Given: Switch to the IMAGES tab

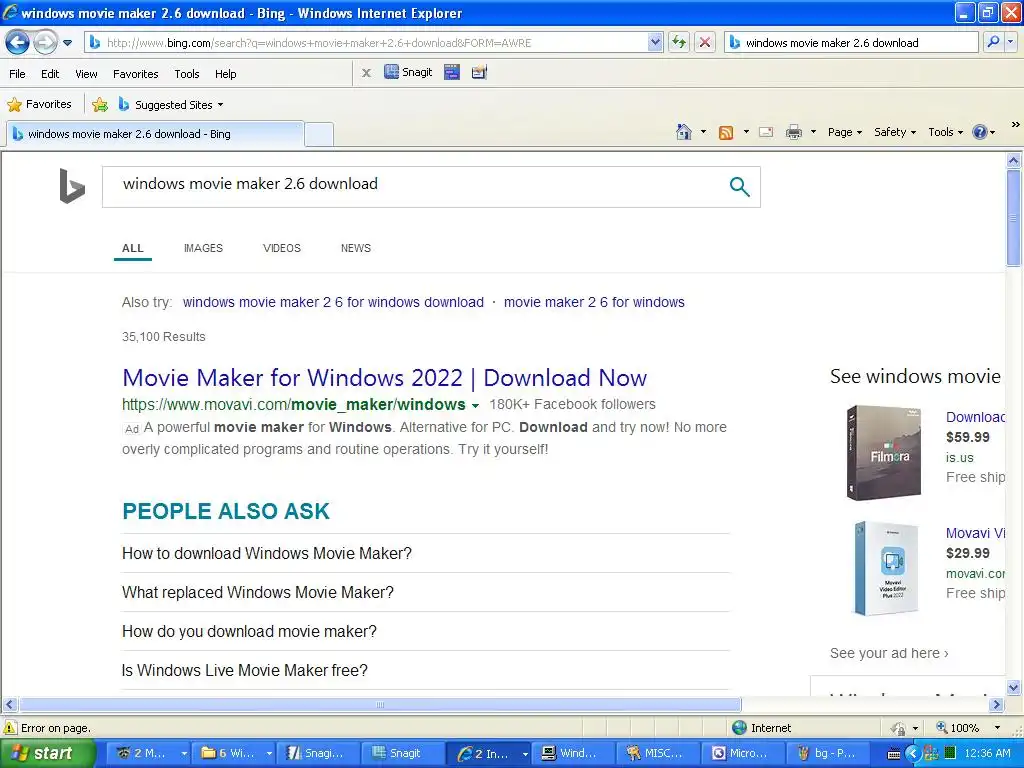Looking at the screenshot, I should (x=203, y=248).
